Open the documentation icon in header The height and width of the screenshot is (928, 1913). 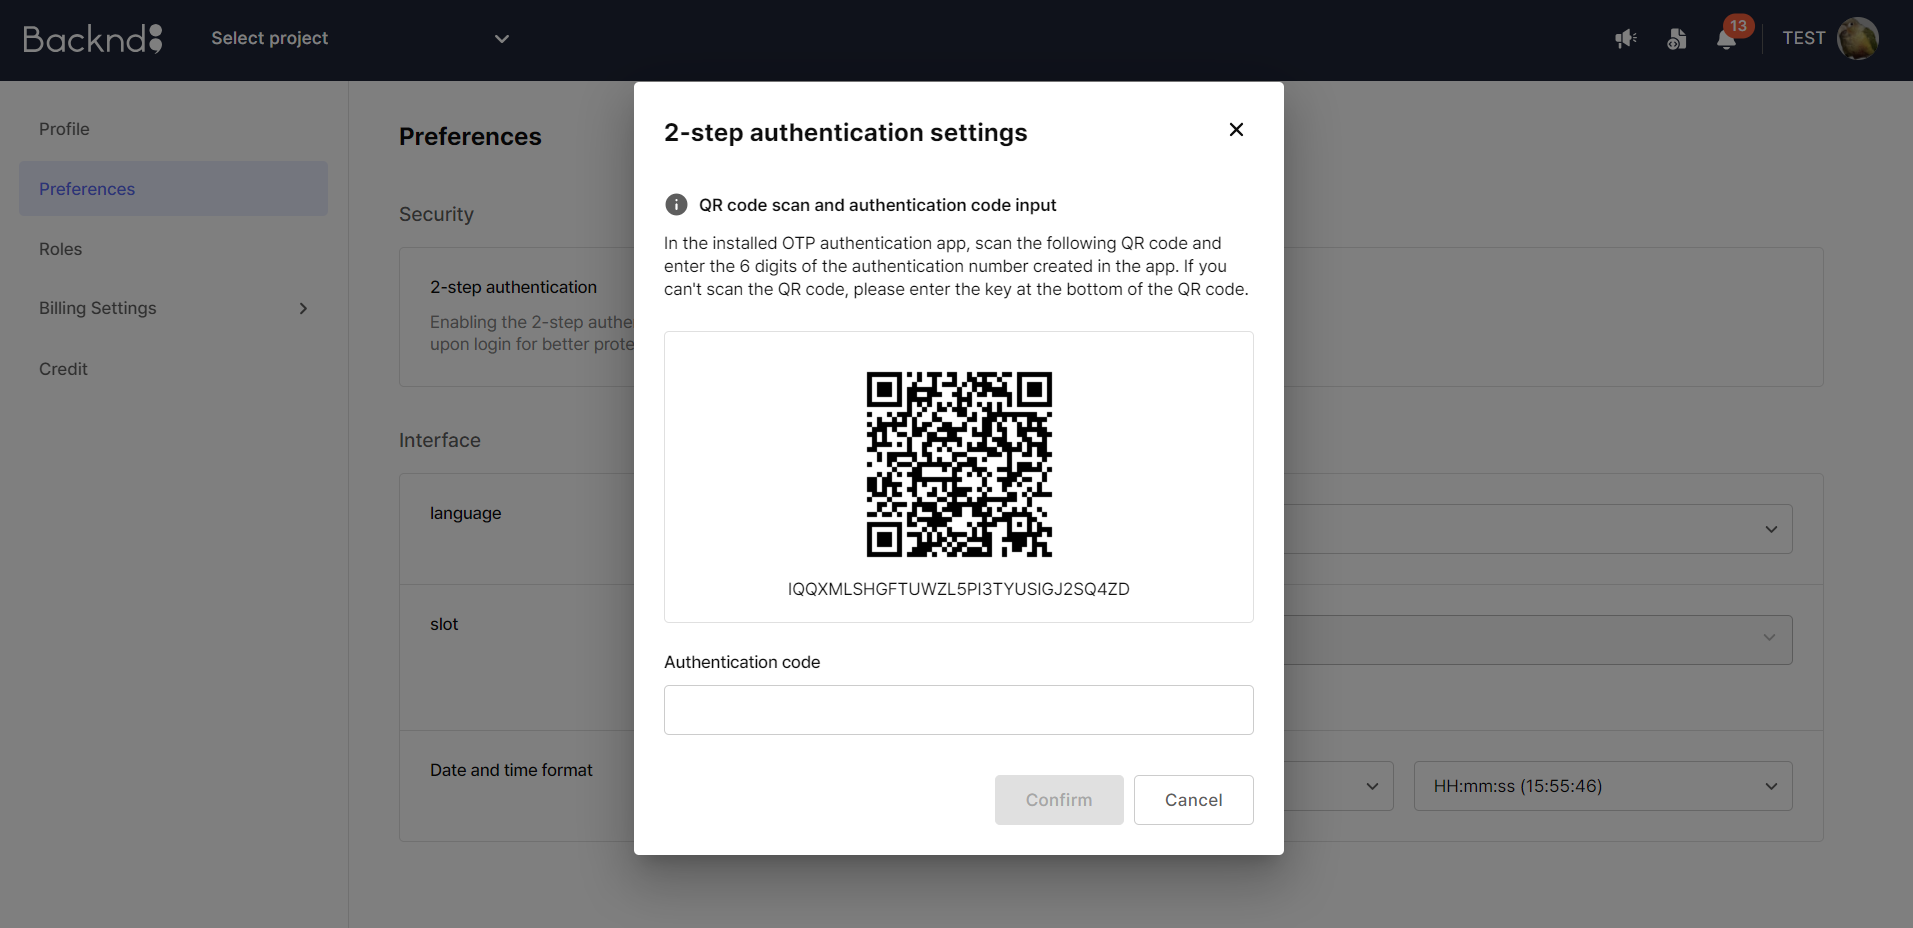1677,39
